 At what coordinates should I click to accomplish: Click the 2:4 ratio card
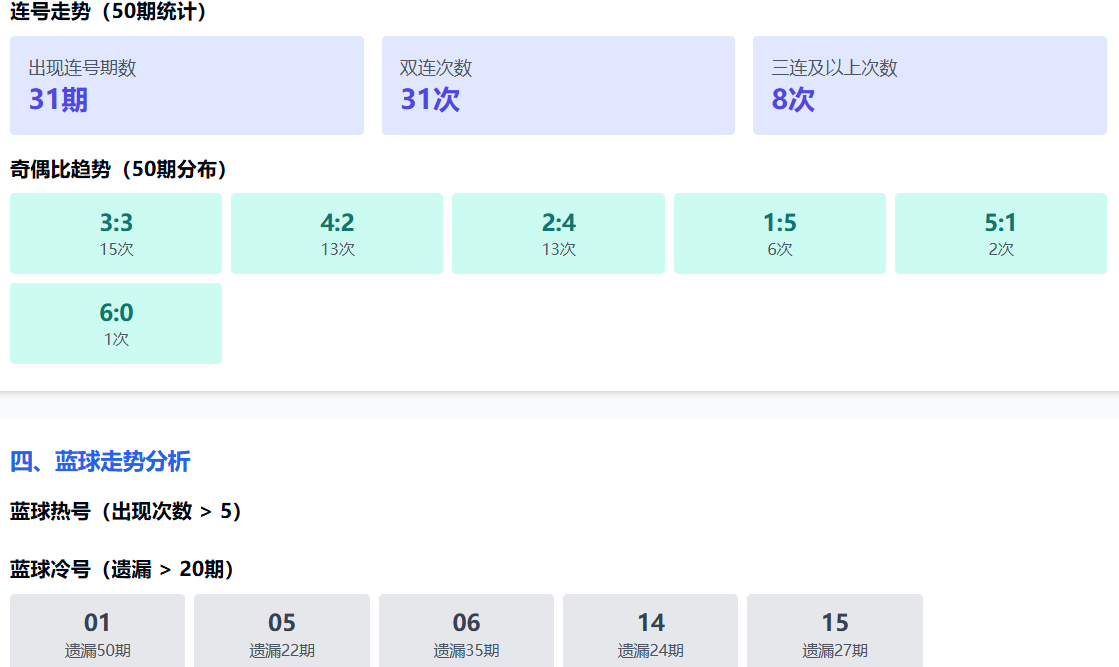click(558, 233)
